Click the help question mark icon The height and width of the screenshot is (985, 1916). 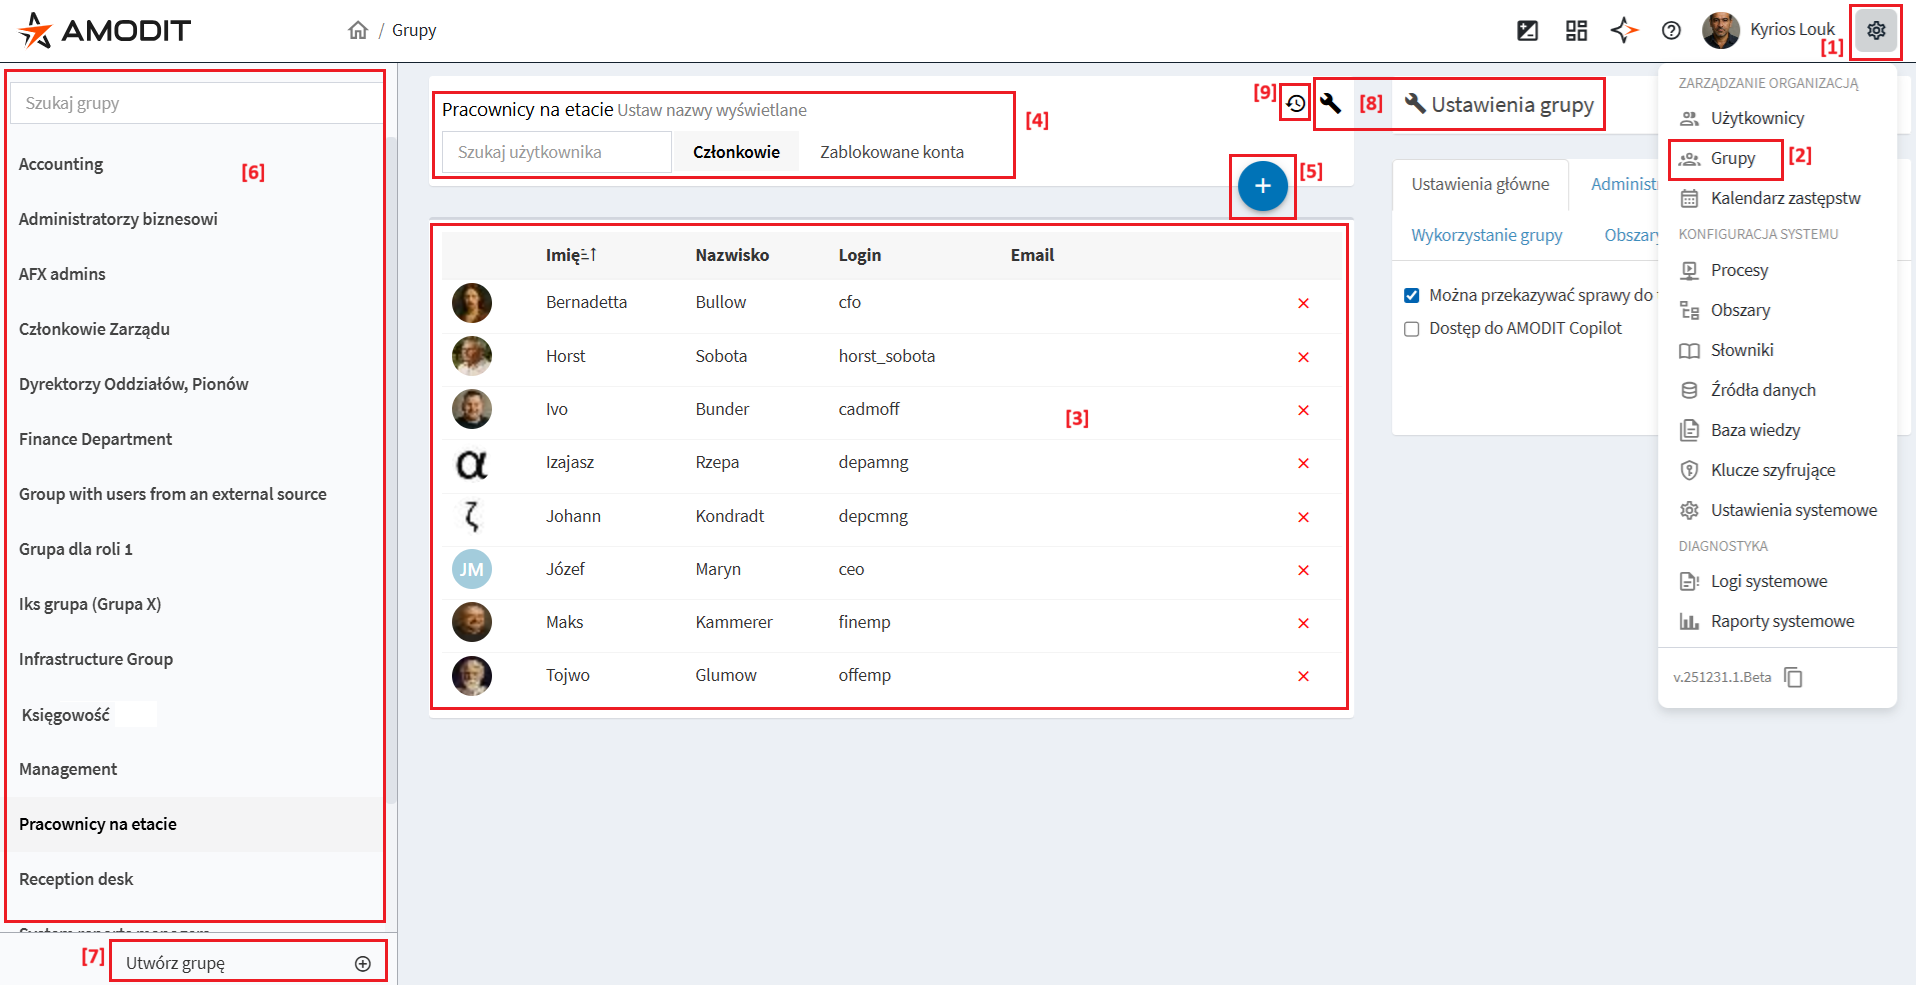[1671, 31]
